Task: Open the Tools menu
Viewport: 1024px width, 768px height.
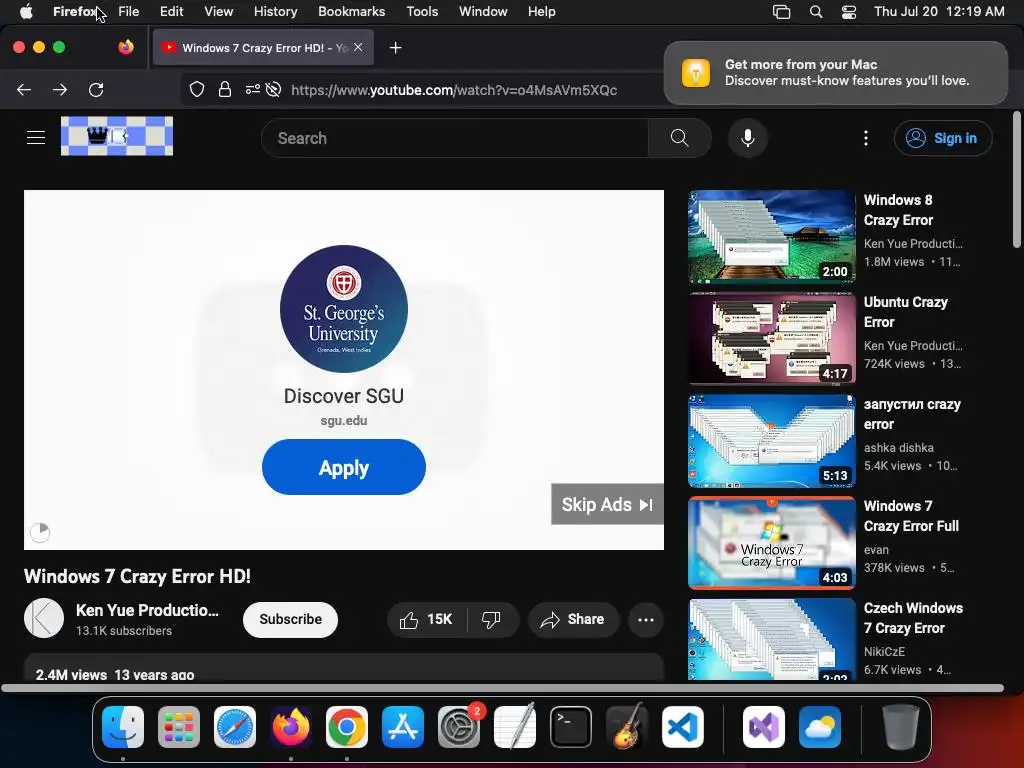Action: pos(422,11)
